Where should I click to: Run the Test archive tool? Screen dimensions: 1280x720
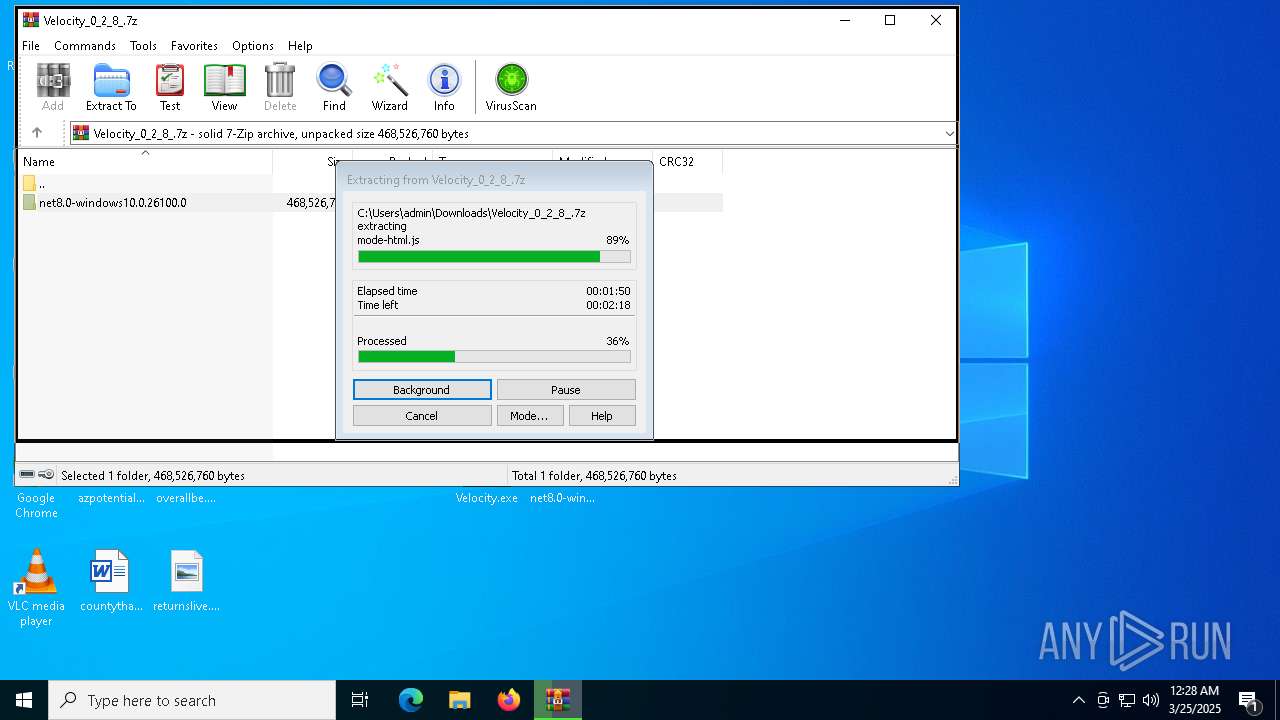click(x=170, y=88)
